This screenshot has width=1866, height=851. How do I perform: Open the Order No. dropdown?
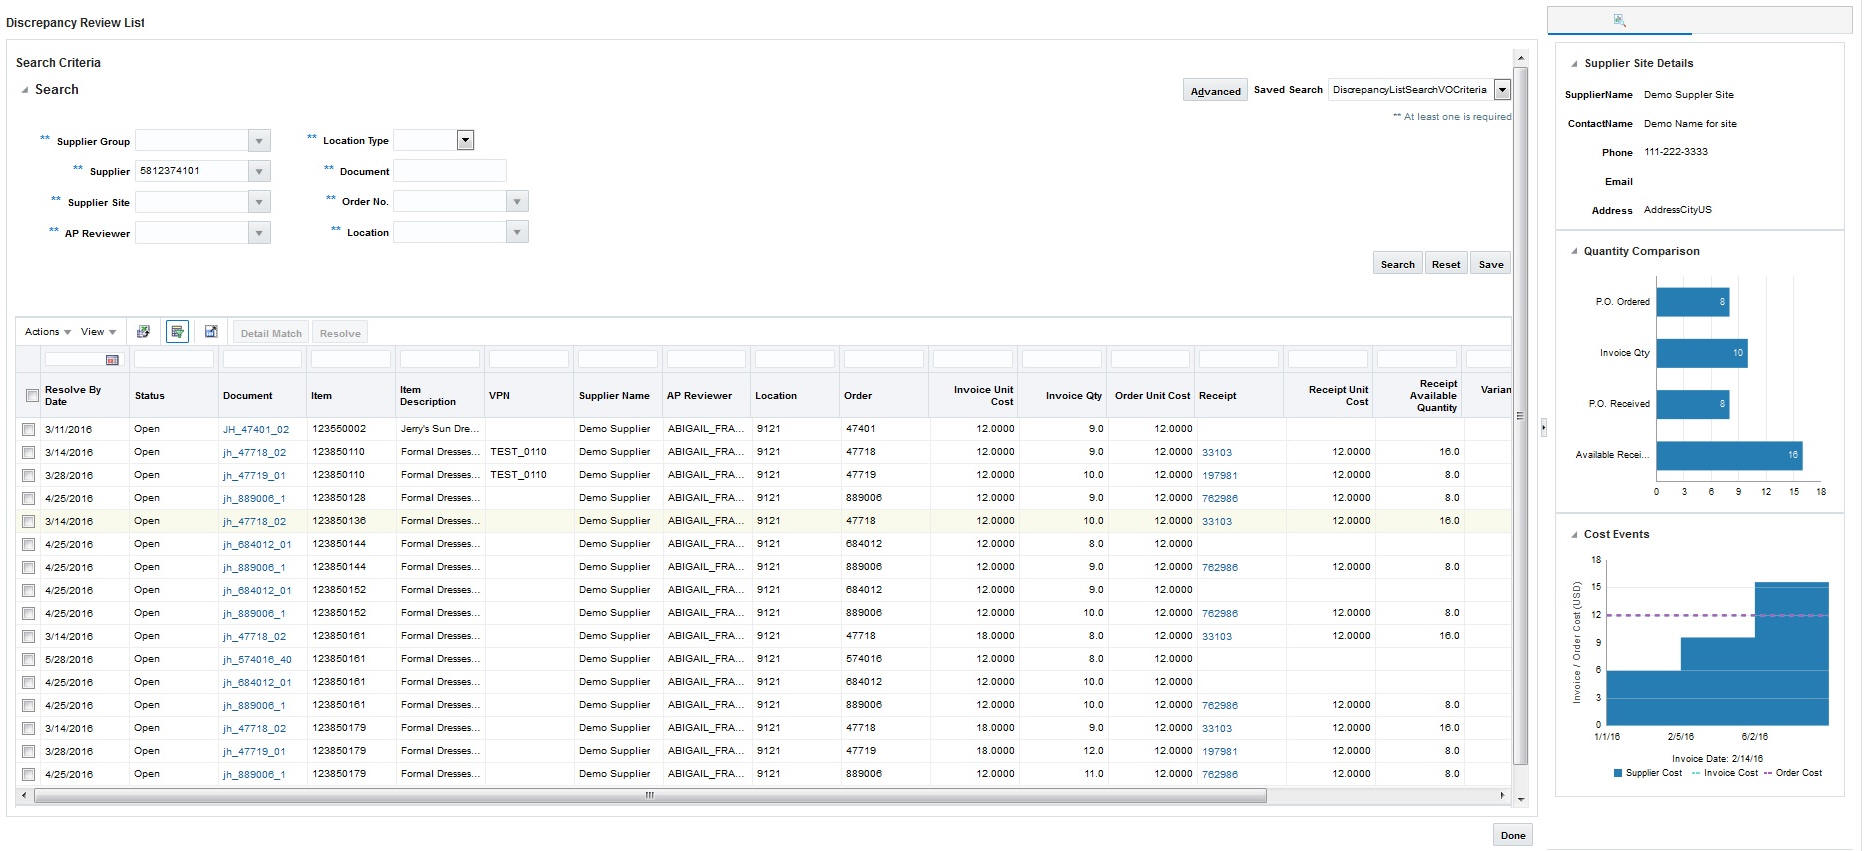(517, 202)
